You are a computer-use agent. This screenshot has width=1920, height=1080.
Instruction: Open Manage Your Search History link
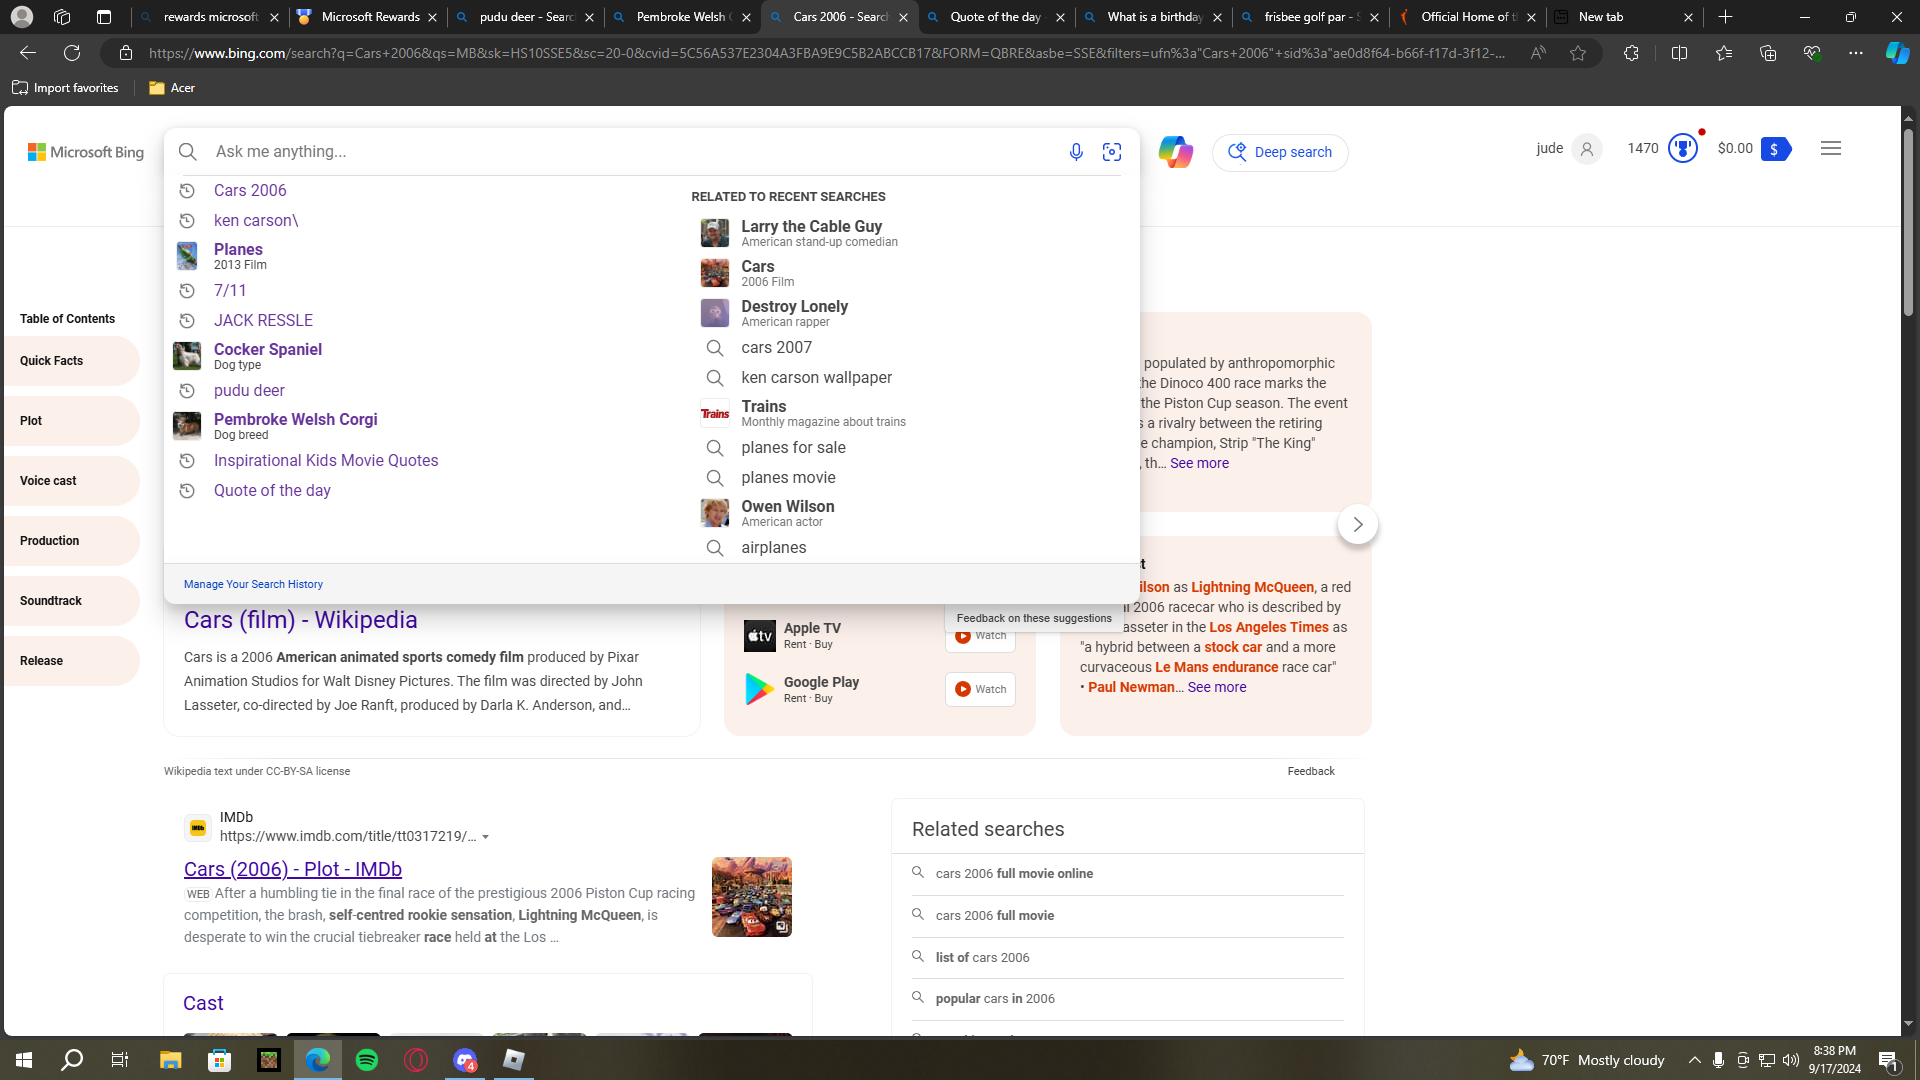pyautogui.click(x=253, y=584)
